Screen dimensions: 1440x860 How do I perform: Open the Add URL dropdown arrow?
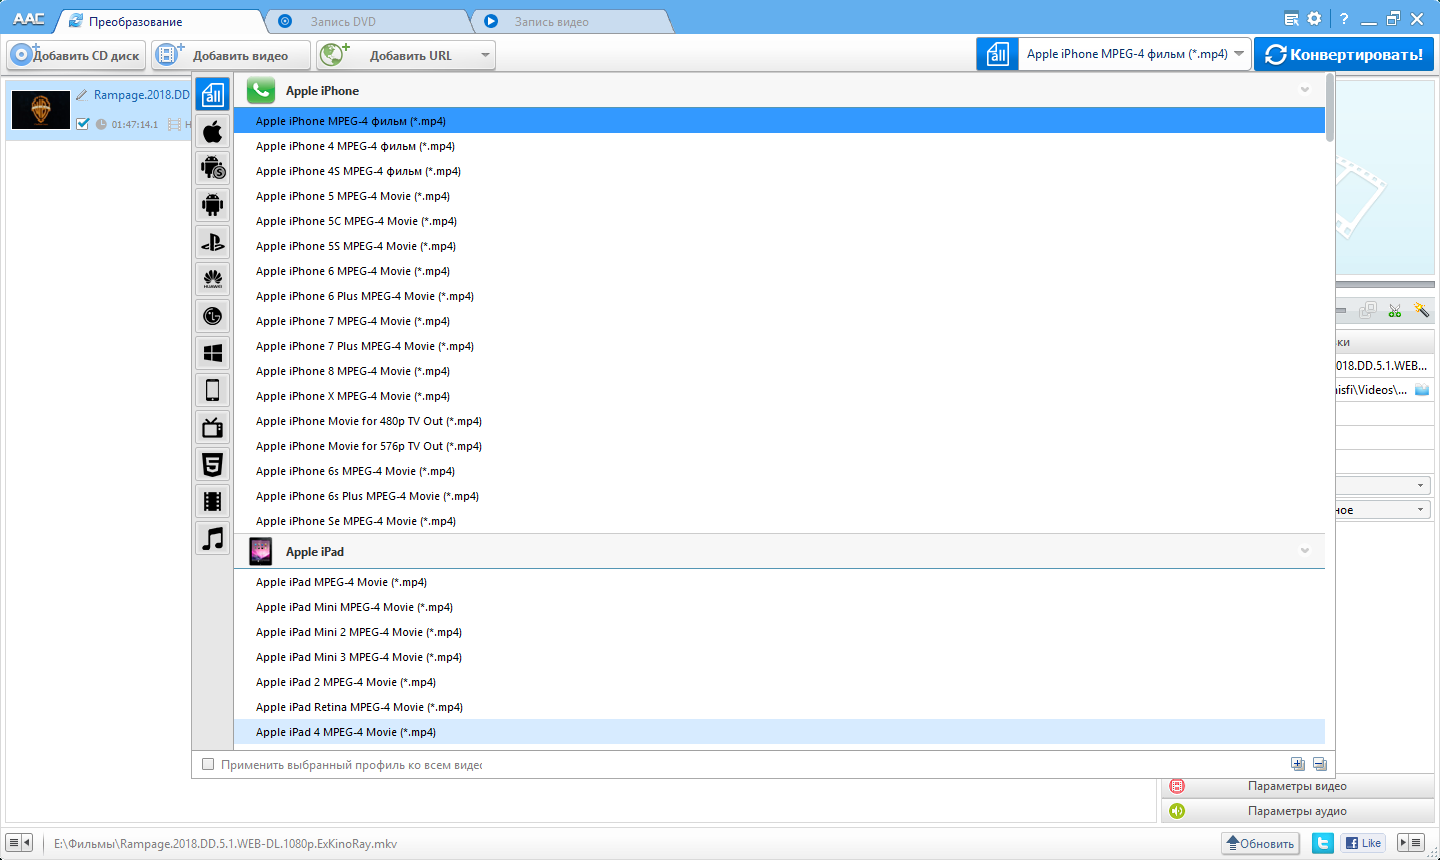tap(485, 55)
